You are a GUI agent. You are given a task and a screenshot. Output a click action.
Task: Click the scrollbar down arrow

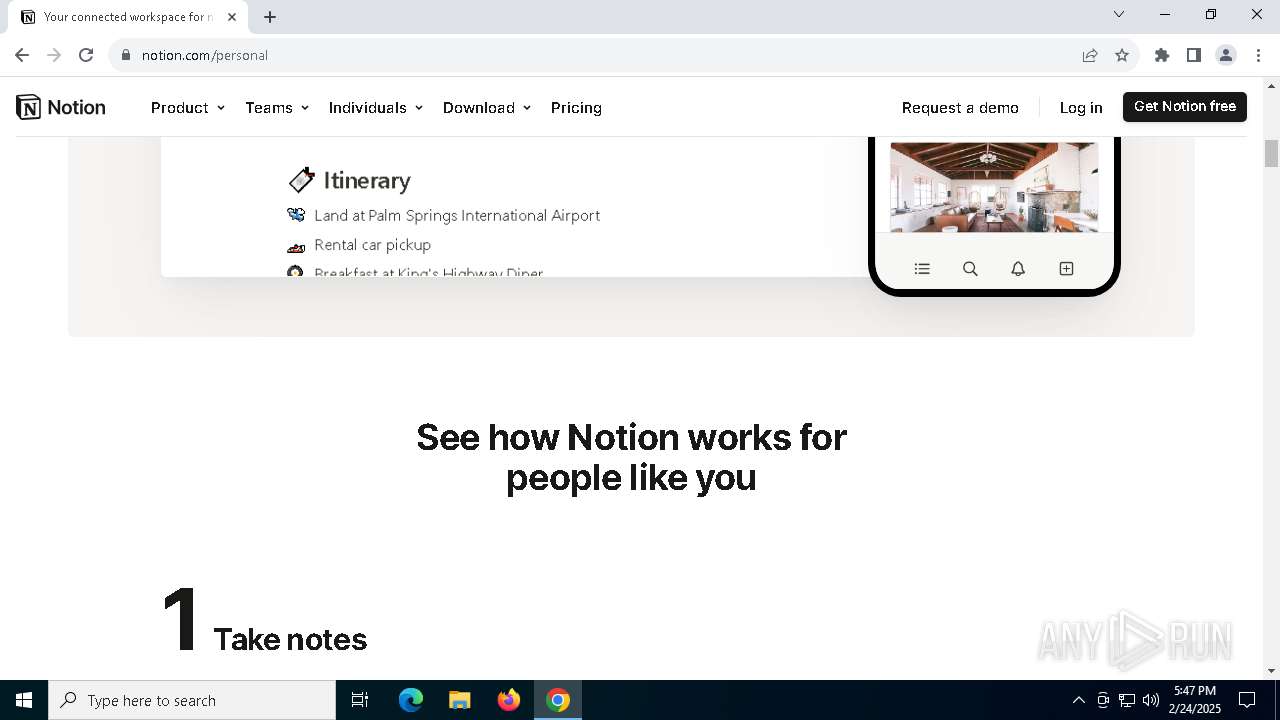pos(1272,671)
